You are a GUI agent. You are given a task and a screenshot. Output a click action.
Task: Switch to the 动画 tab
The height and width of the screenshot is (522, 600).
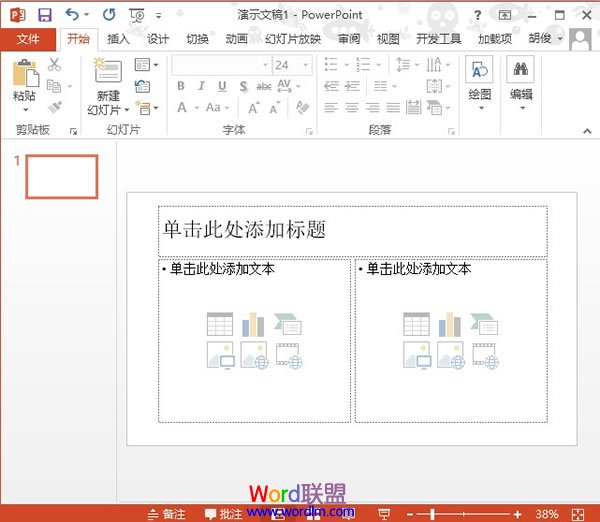point(236,39)
